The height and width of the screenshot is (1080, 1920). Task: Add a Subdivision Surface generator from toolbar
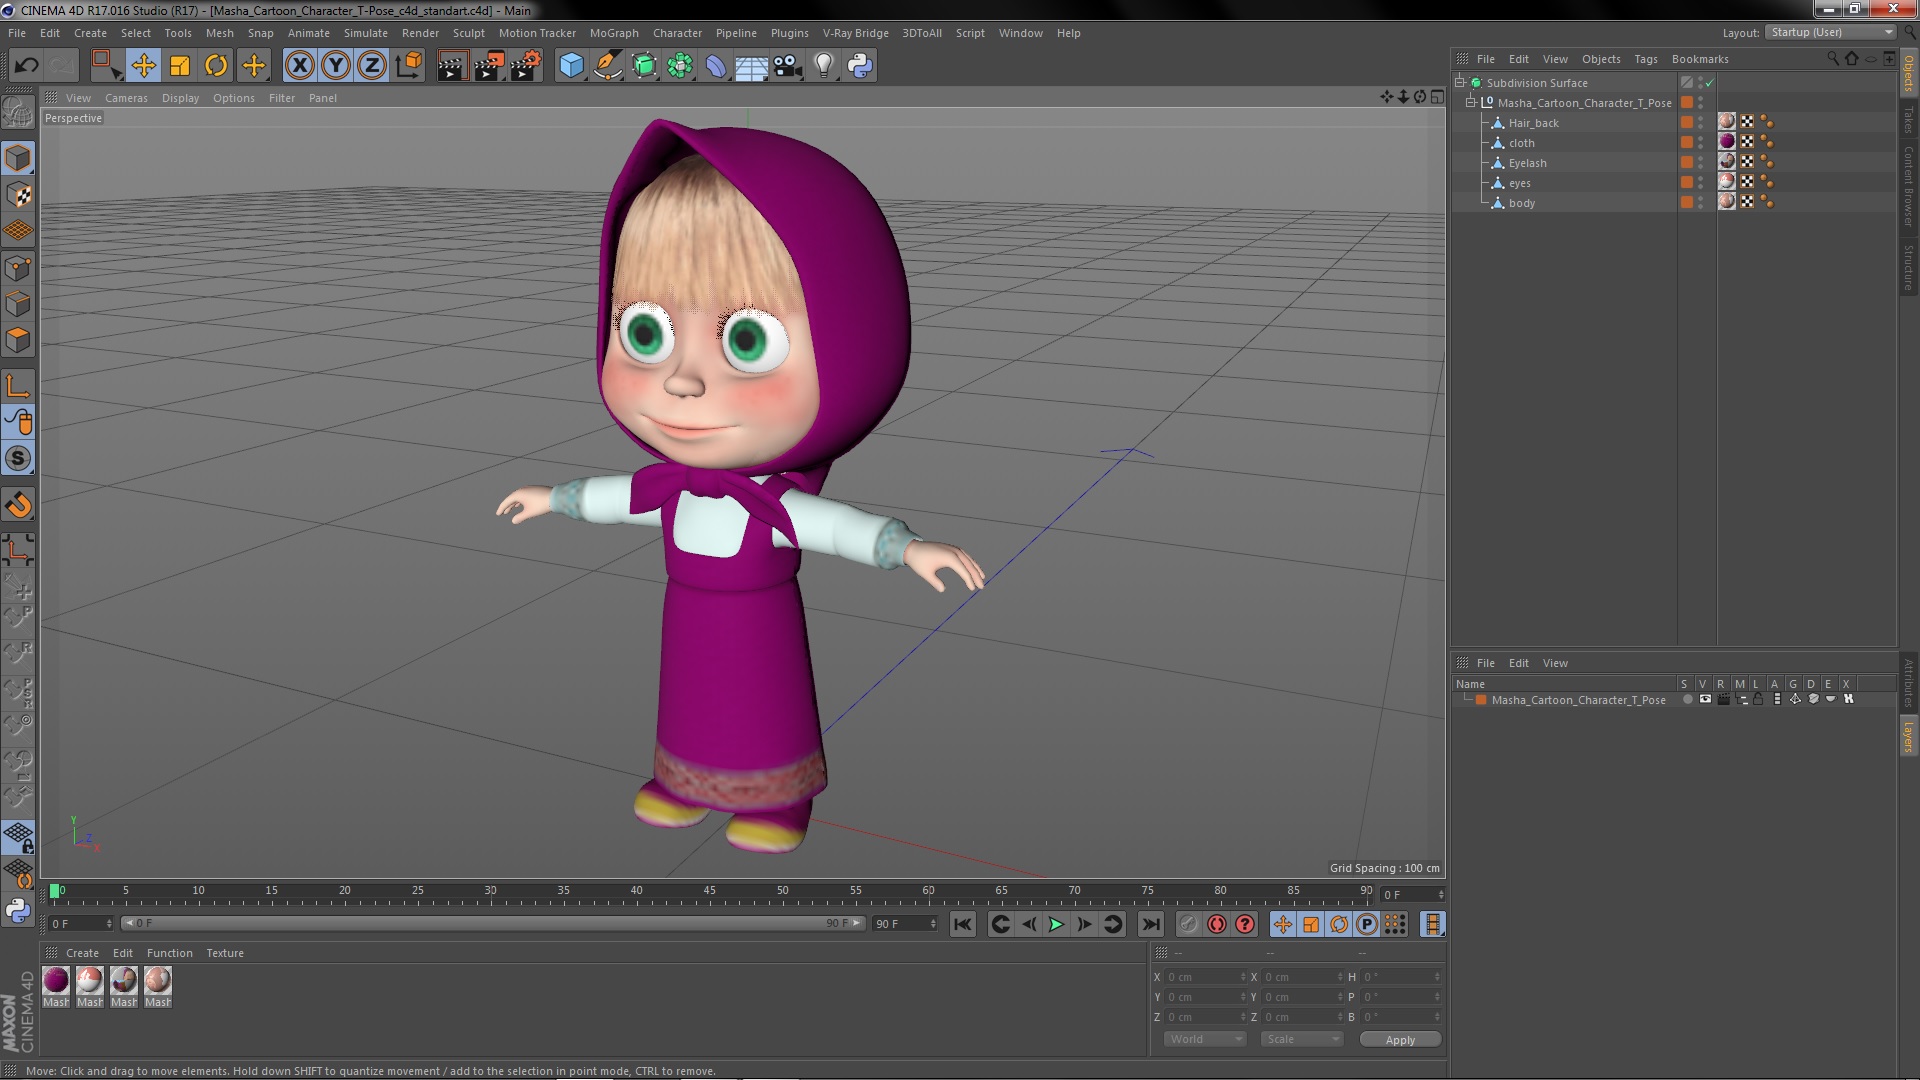[x=644, y=66]
